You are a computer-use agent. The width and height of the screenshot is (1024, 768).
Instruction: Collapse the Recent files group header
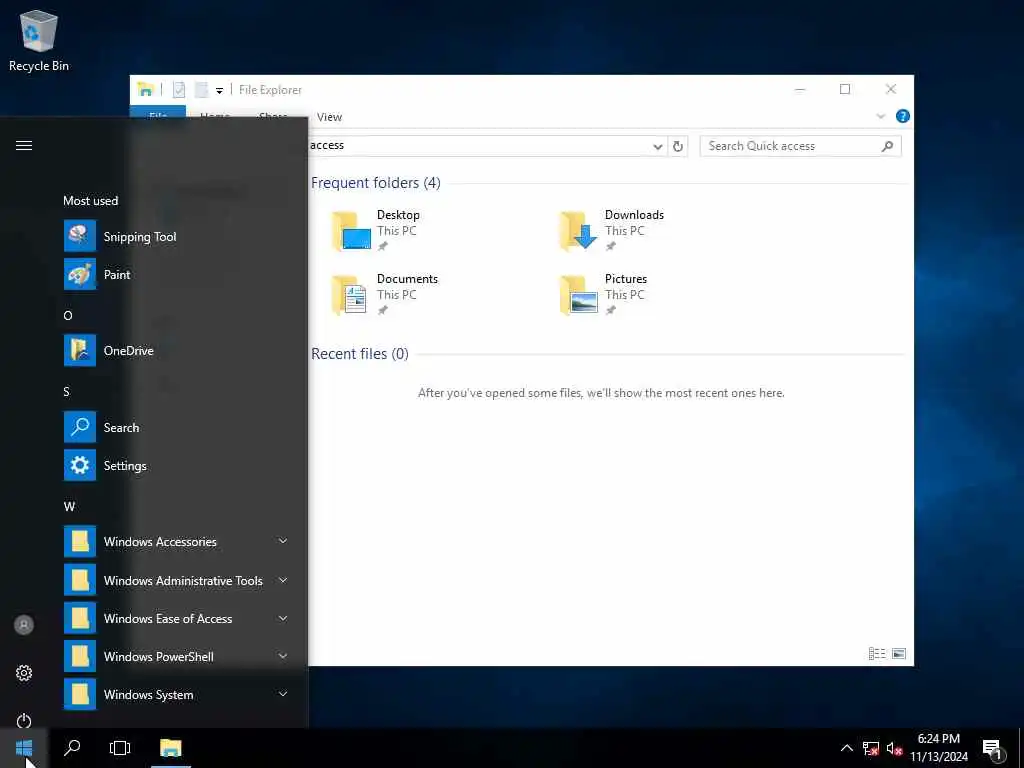pos(360,354)
